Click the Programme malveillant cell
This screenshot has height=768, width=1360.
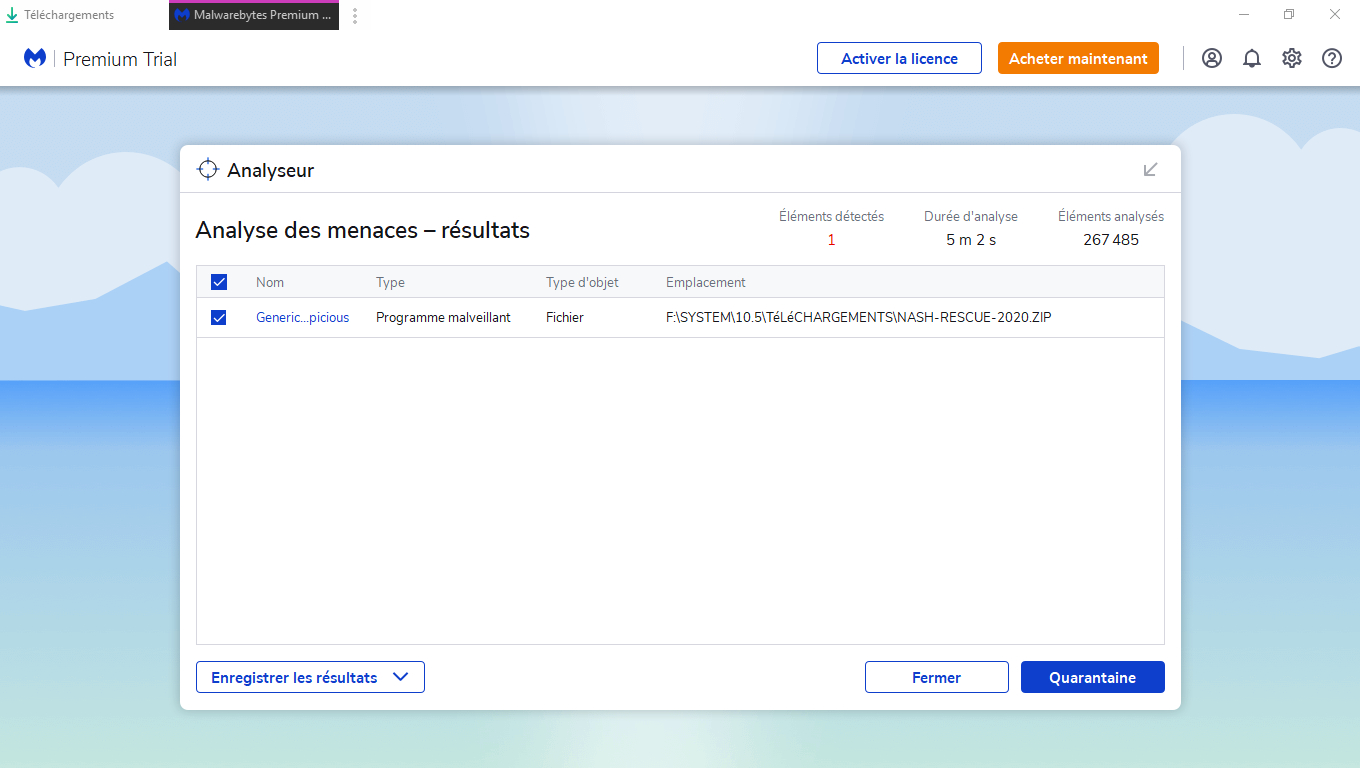point(443,317)
